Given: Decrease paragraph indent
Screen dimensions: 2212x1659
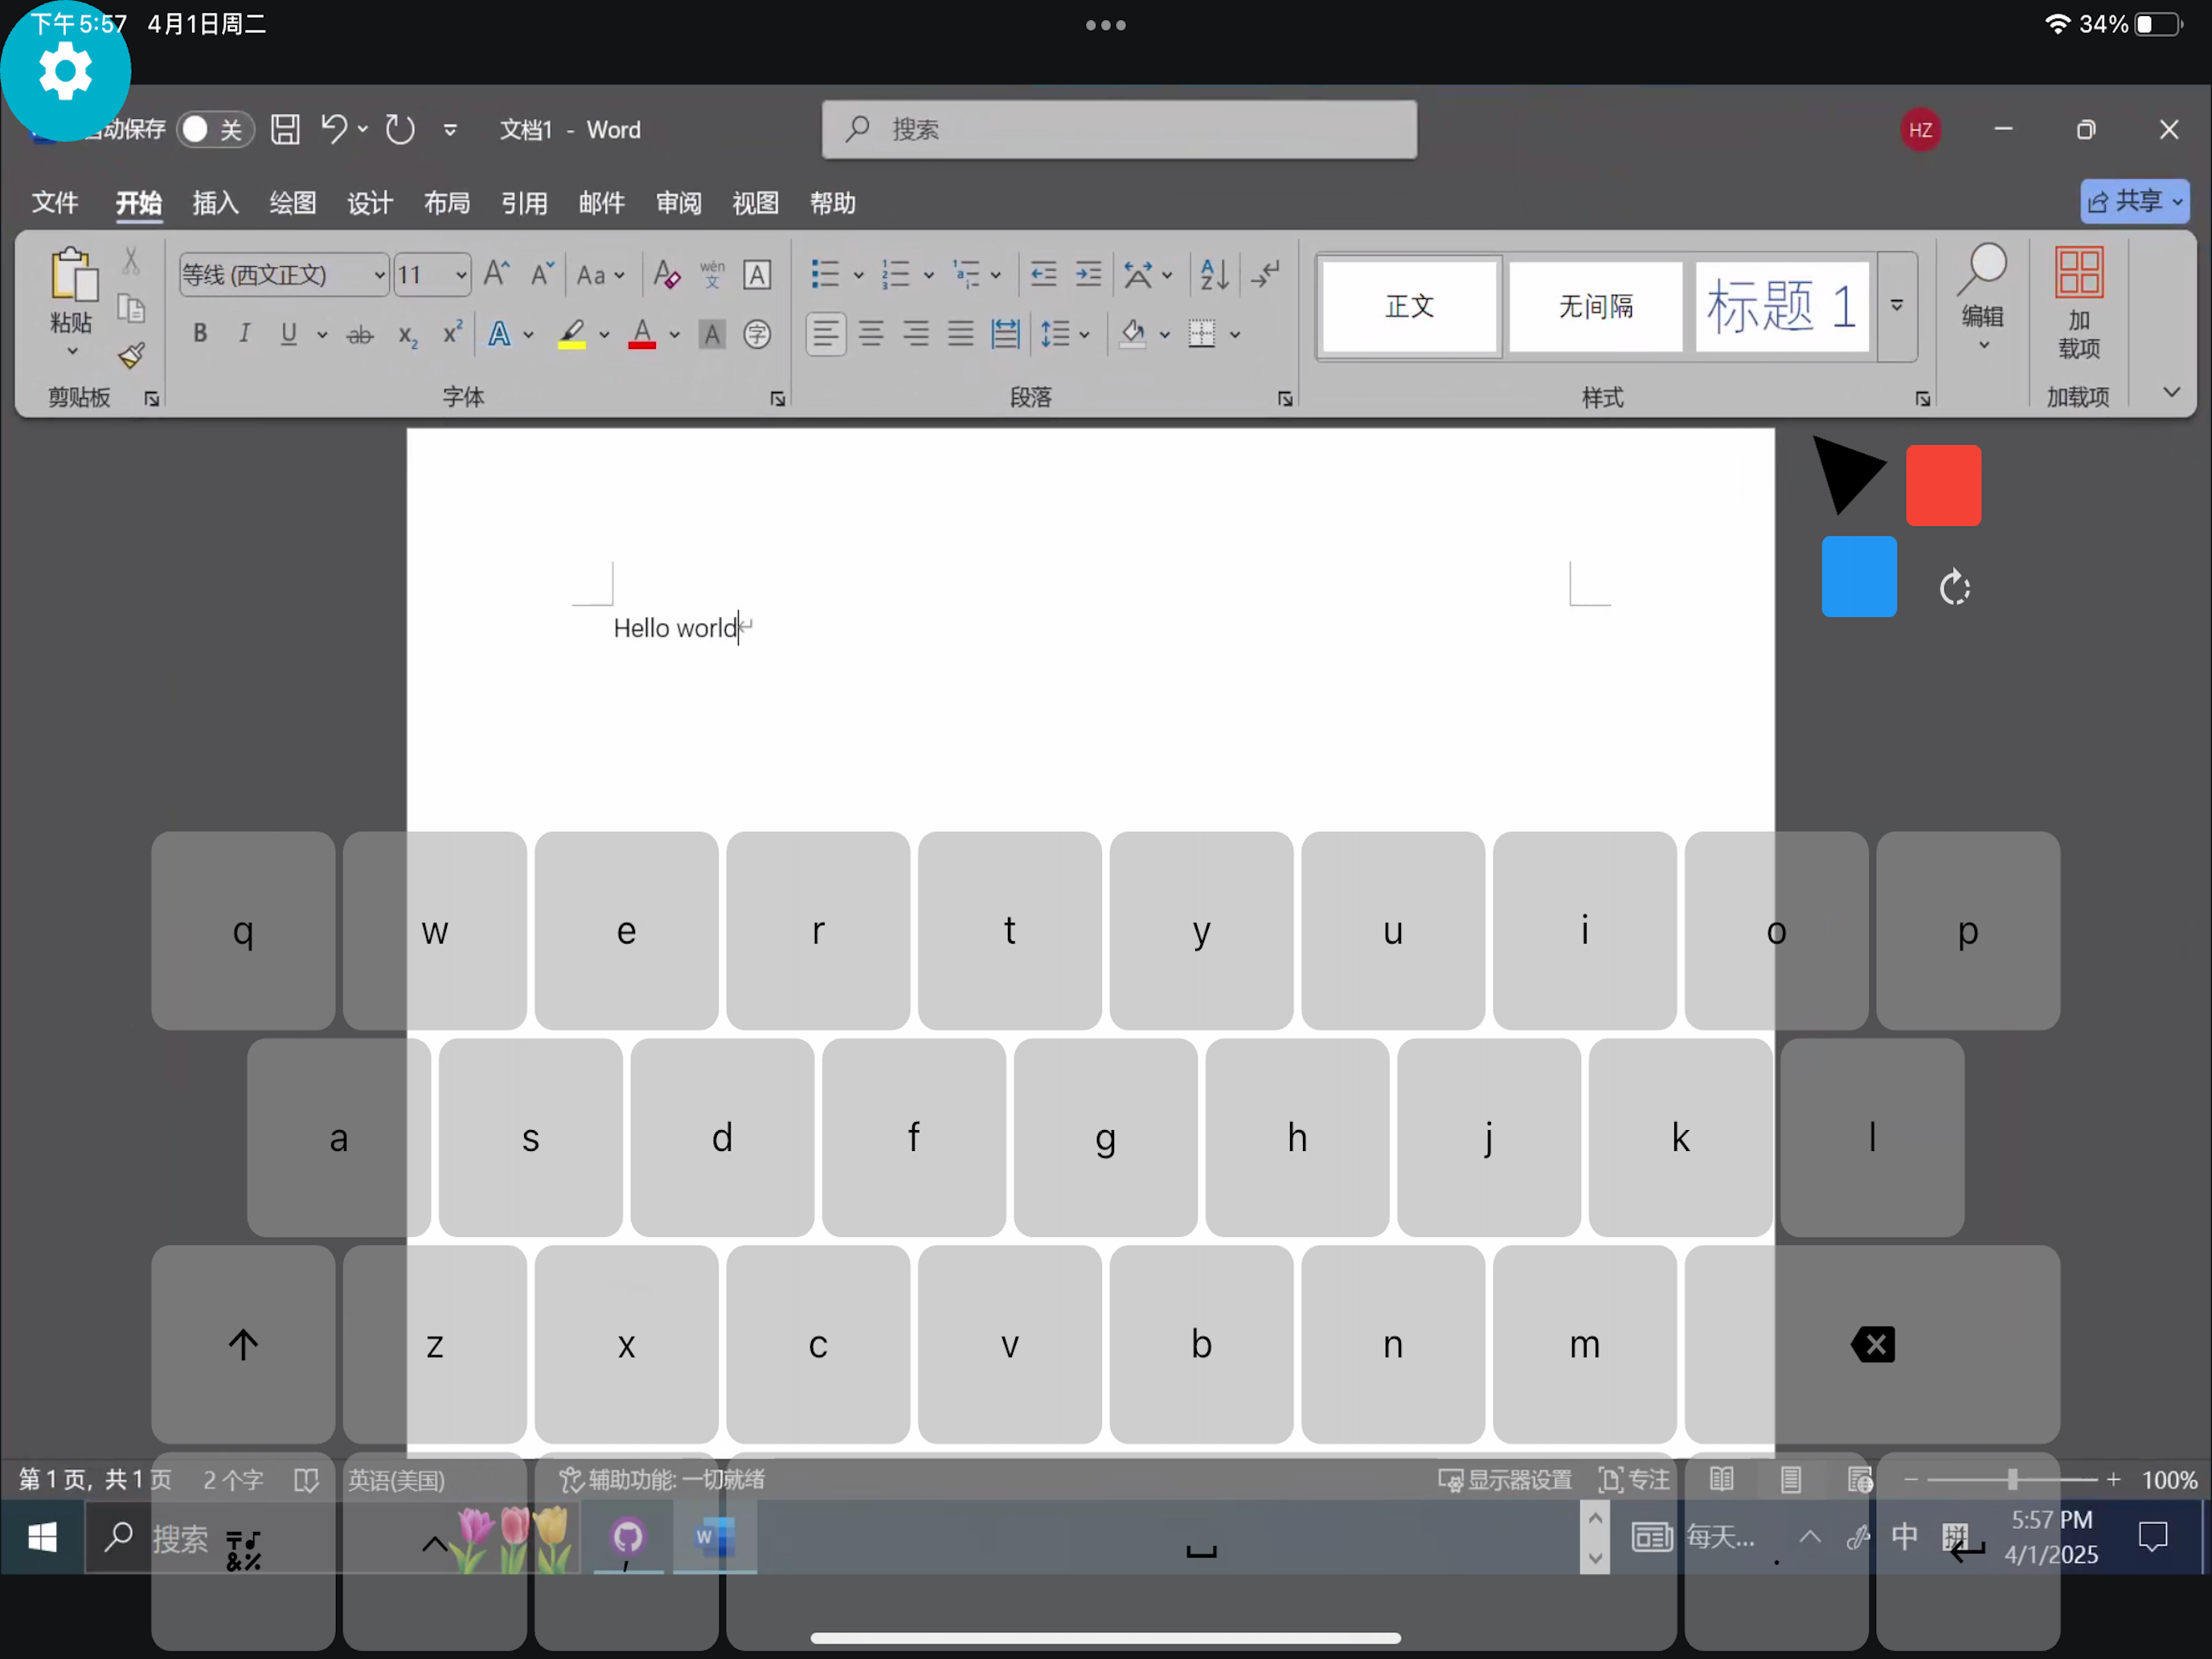Looking at the screenshot, I should click(x=1044, y=274).
